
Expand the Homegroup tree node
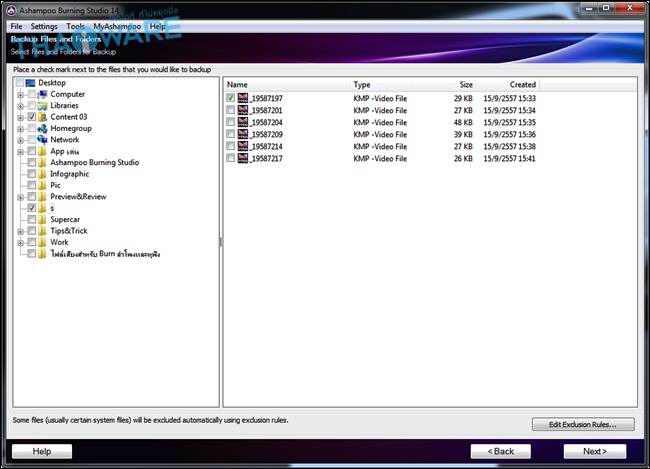(x=20, y=129)
